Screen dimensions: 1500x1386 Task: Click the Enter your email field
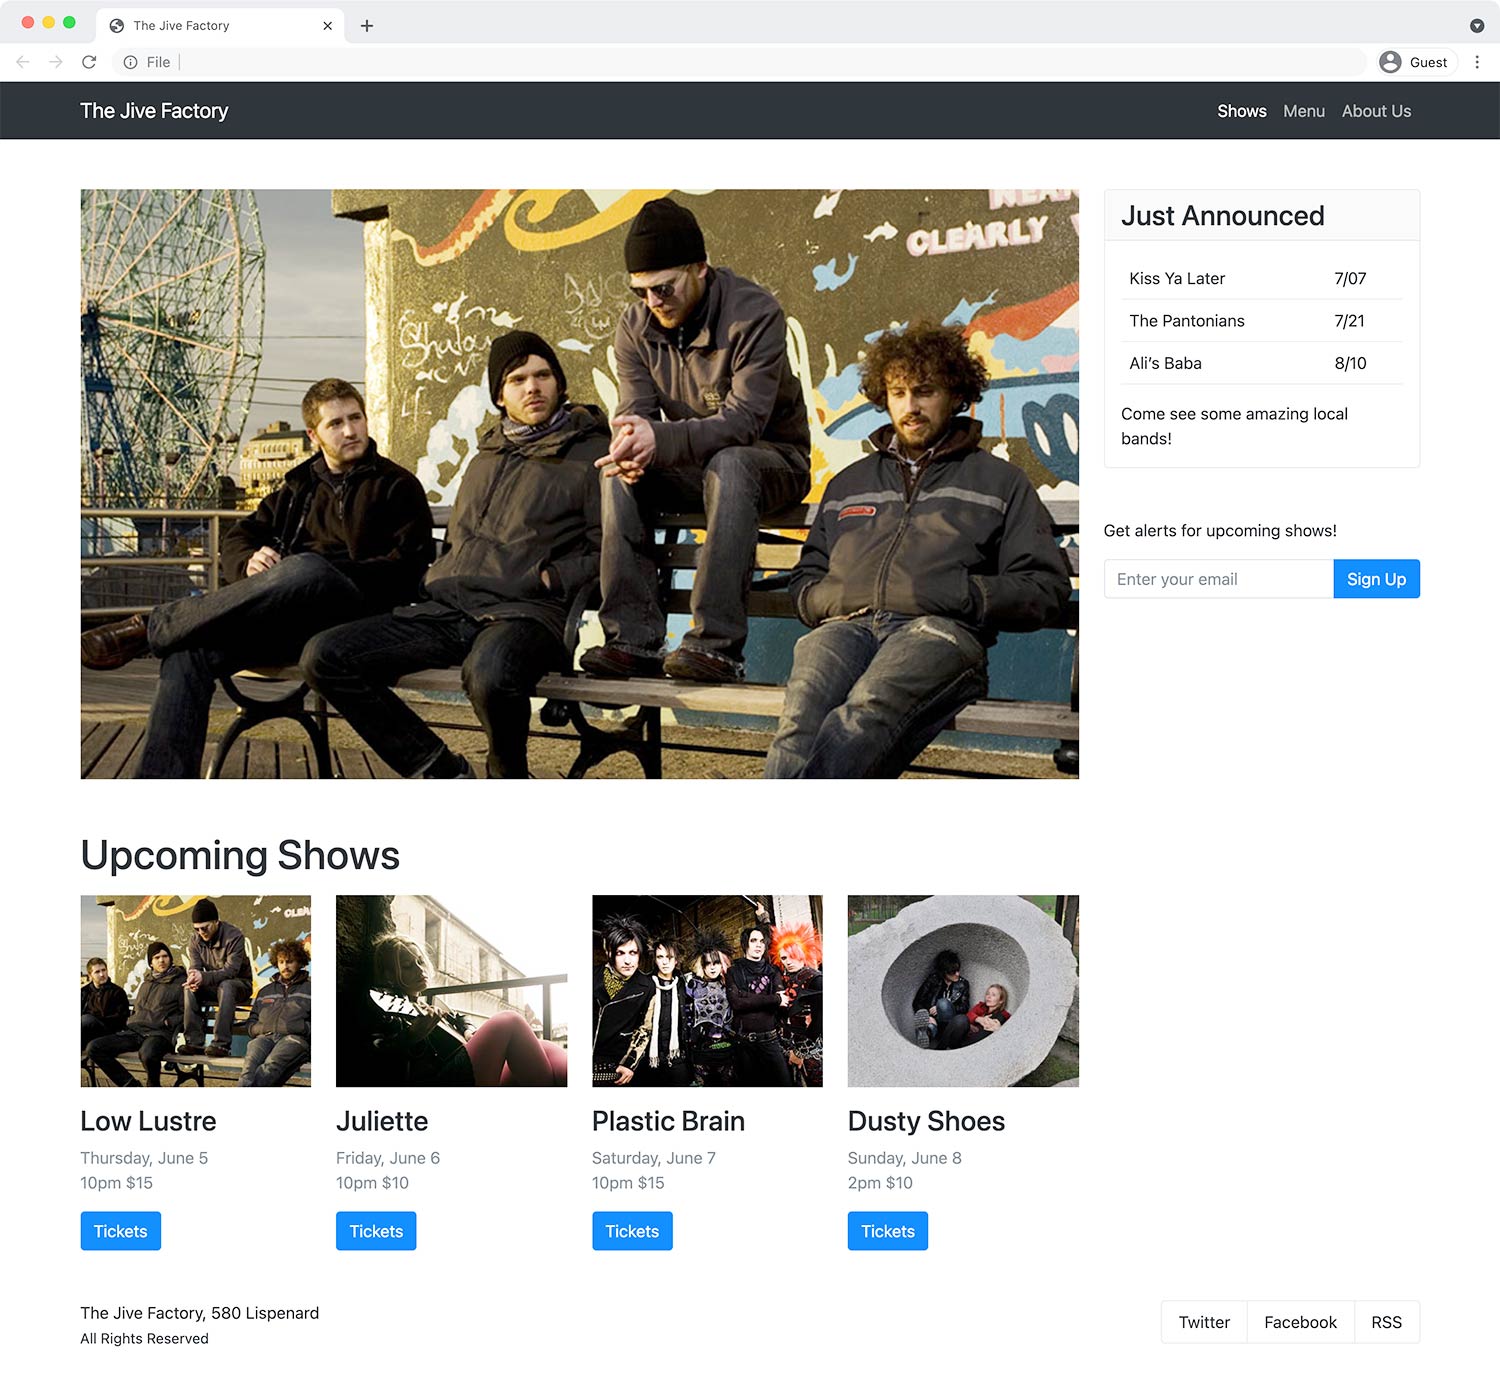[1217, 578]
